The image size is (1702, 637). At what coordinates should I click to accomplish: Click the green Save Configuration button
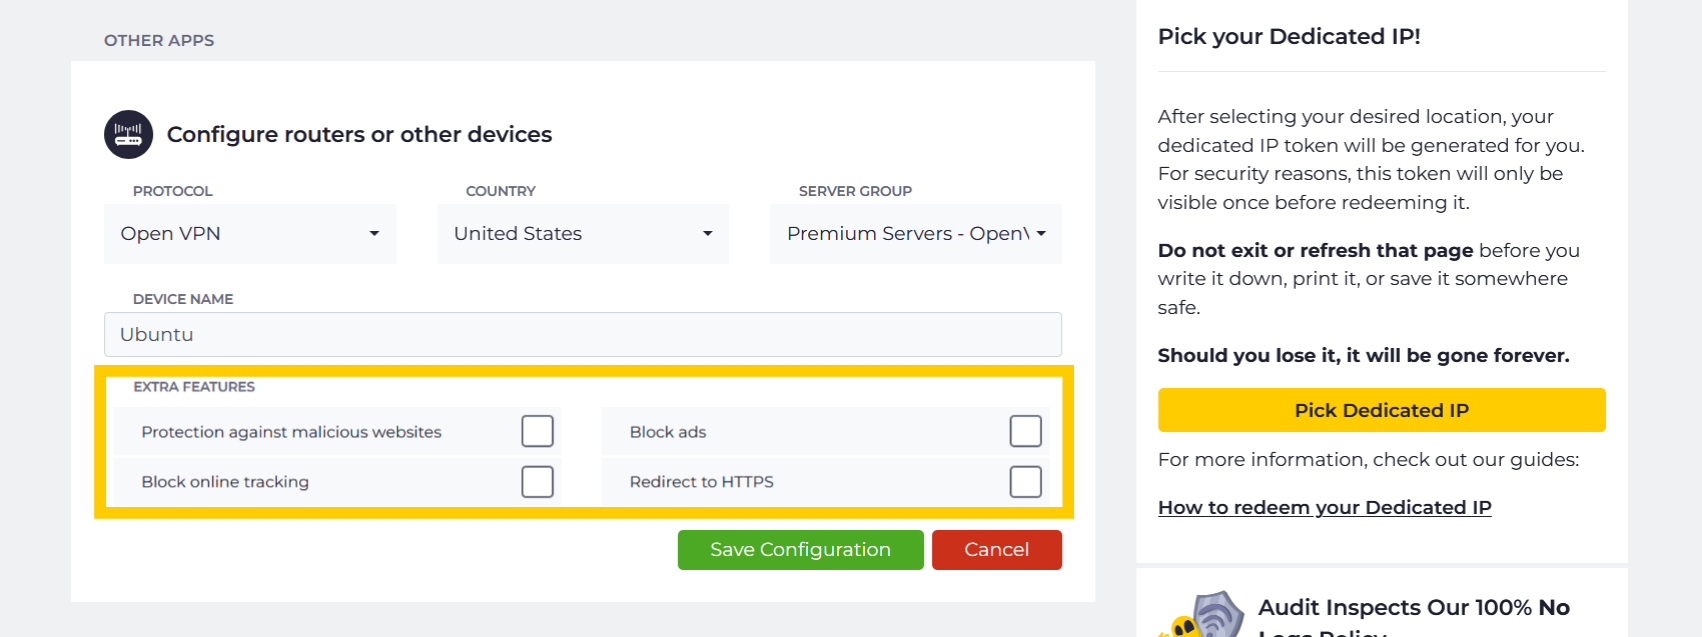[x=800, y=550]
